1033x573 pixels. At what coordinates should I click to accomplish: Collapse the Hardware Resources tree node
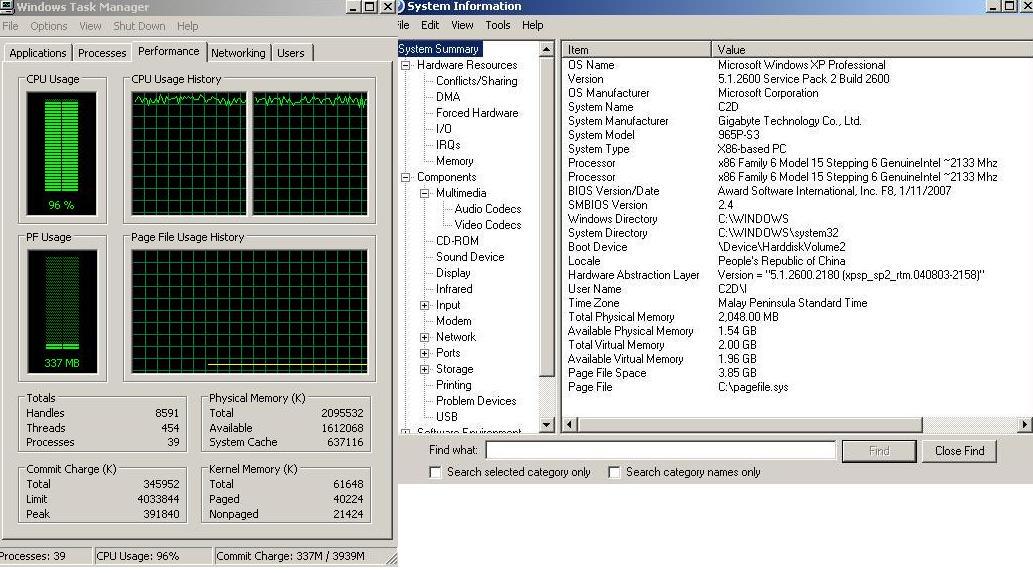tap(406, 65)
